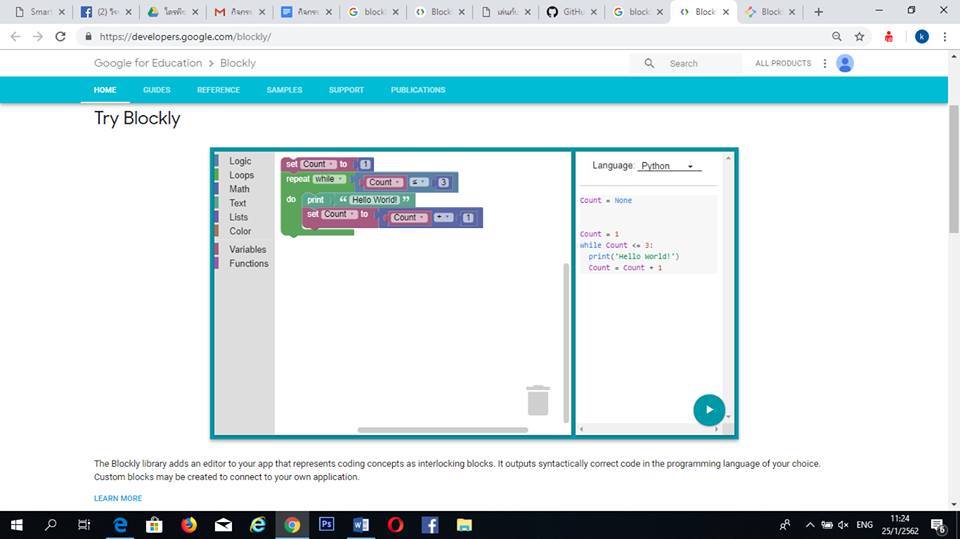Open Count variable dropdown in comparison block
This screenshot has width=960, height=539.
384,182
